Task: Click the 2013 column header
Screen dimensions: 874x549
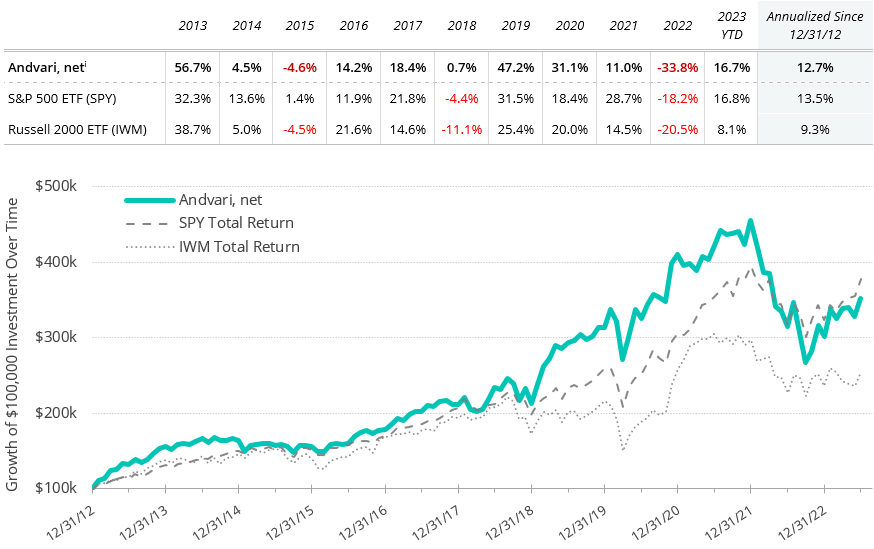Action: 192,23
